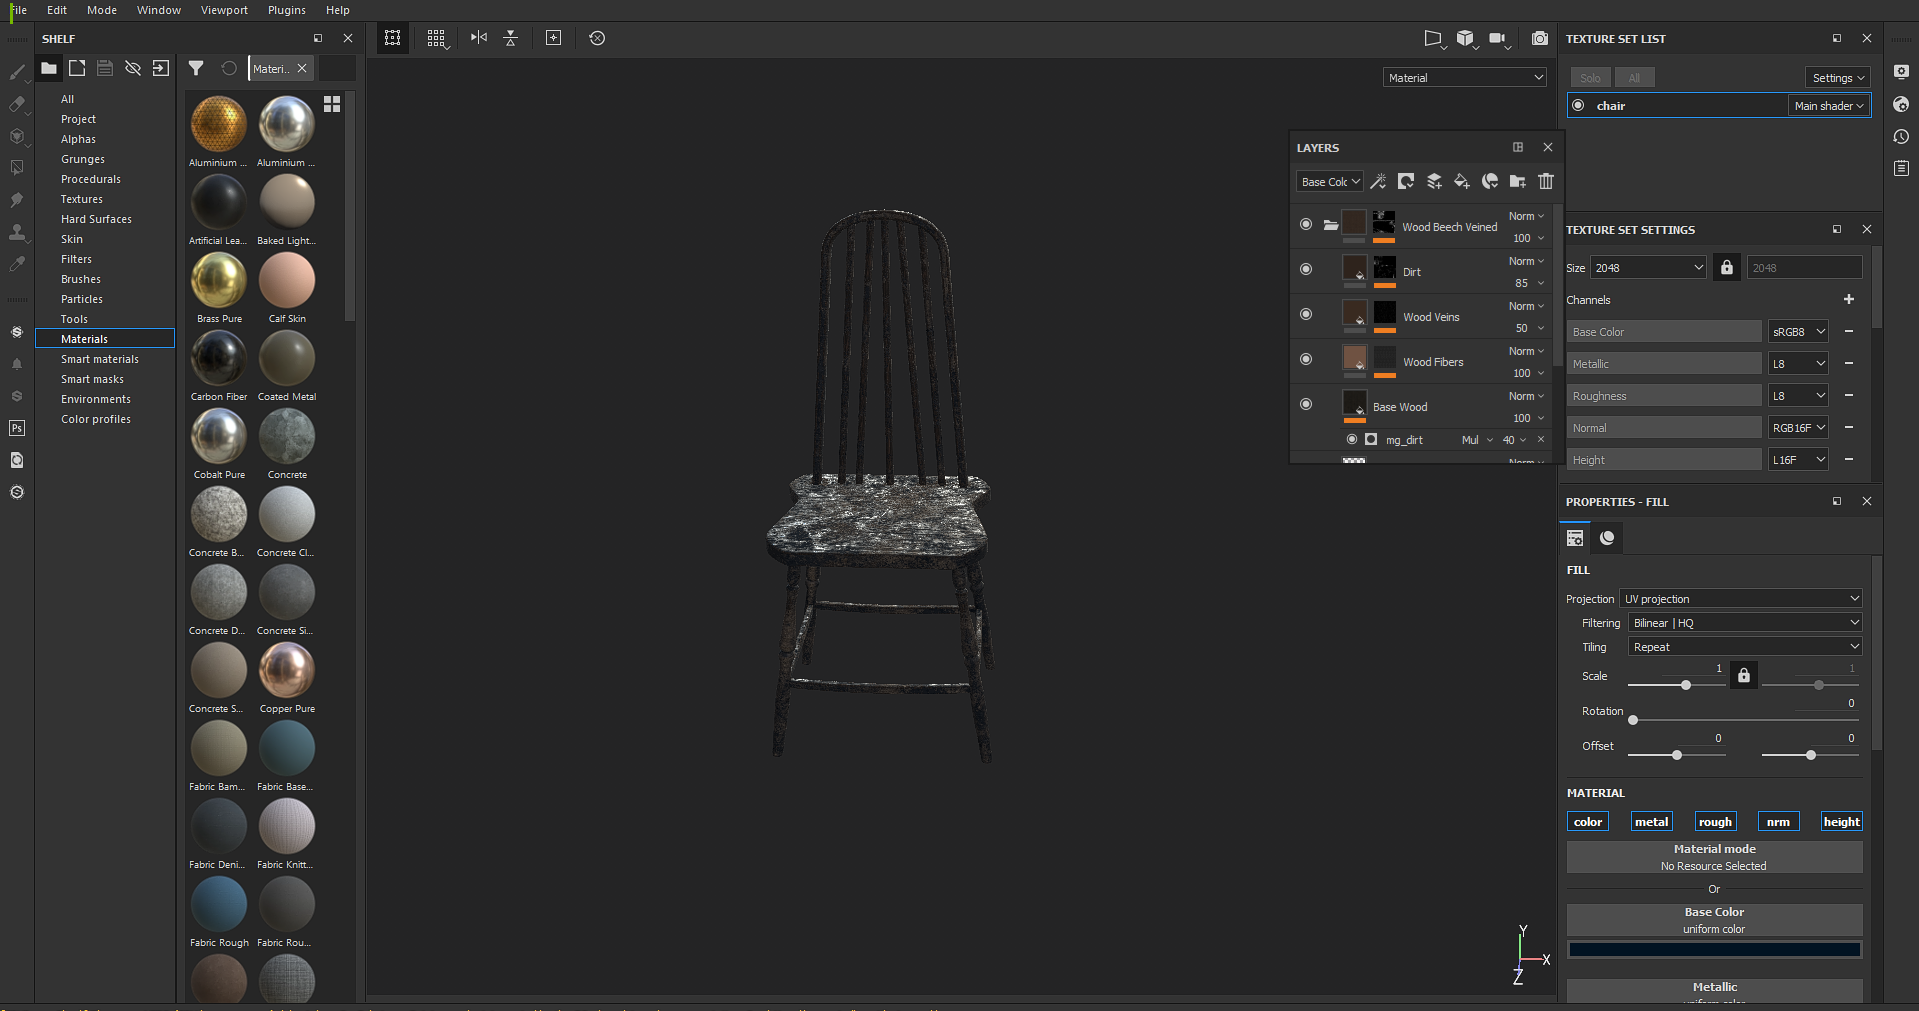This screenshot has height=1011, width=1919.
Task: Select the Paint brush tool
Action: click(x=17, y=72)
